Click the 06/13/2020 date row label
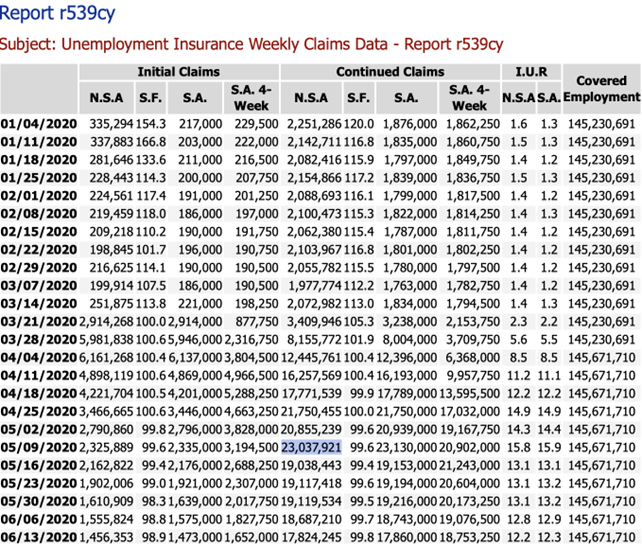Image resolution: width=642 pixels, height=544 pixels. coord(39,537)
